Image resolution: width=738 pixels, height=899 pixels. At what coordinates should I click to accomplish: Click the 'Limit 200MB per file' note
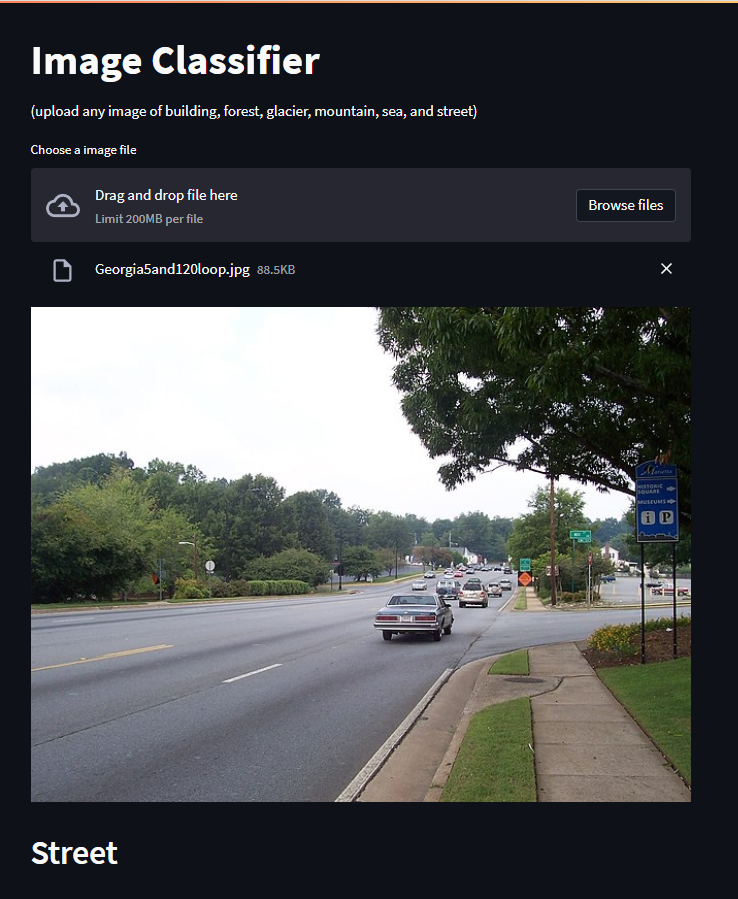pos(149,219)
